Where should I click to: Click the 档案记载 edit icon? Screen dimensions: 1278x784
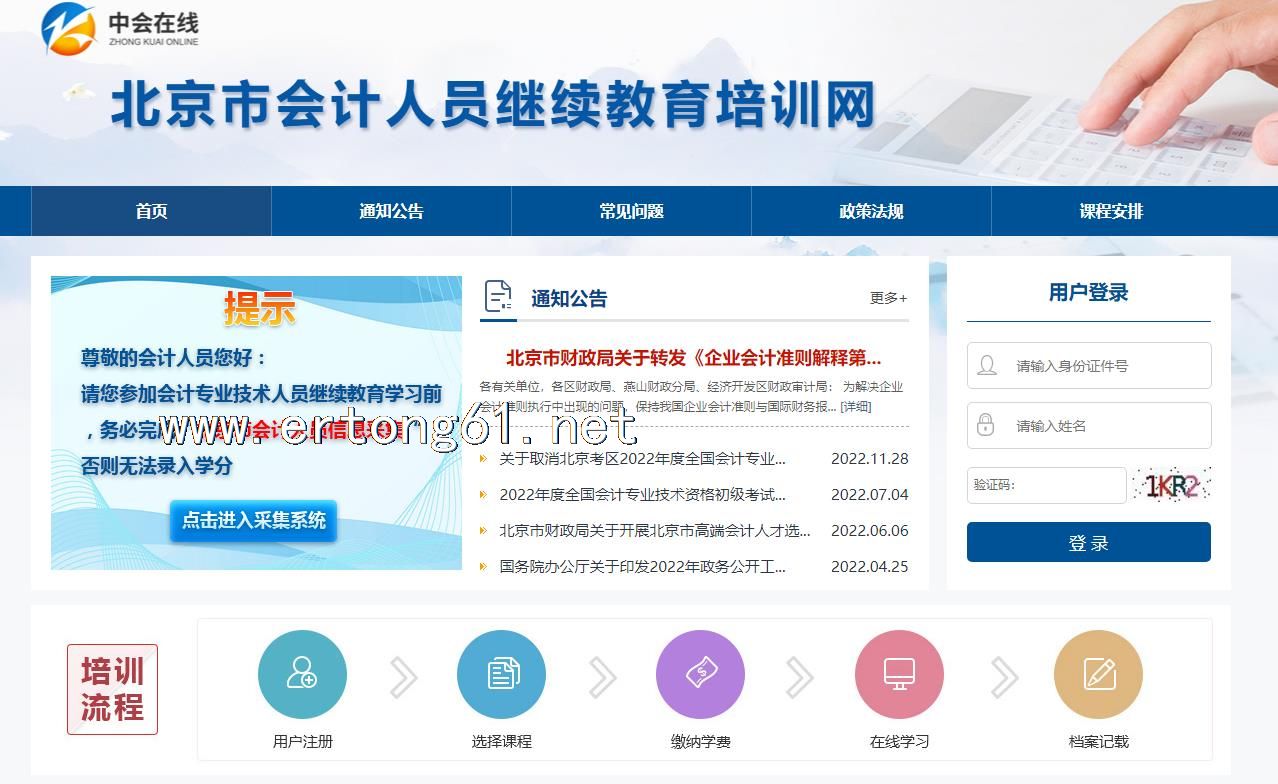[1098, 674]
